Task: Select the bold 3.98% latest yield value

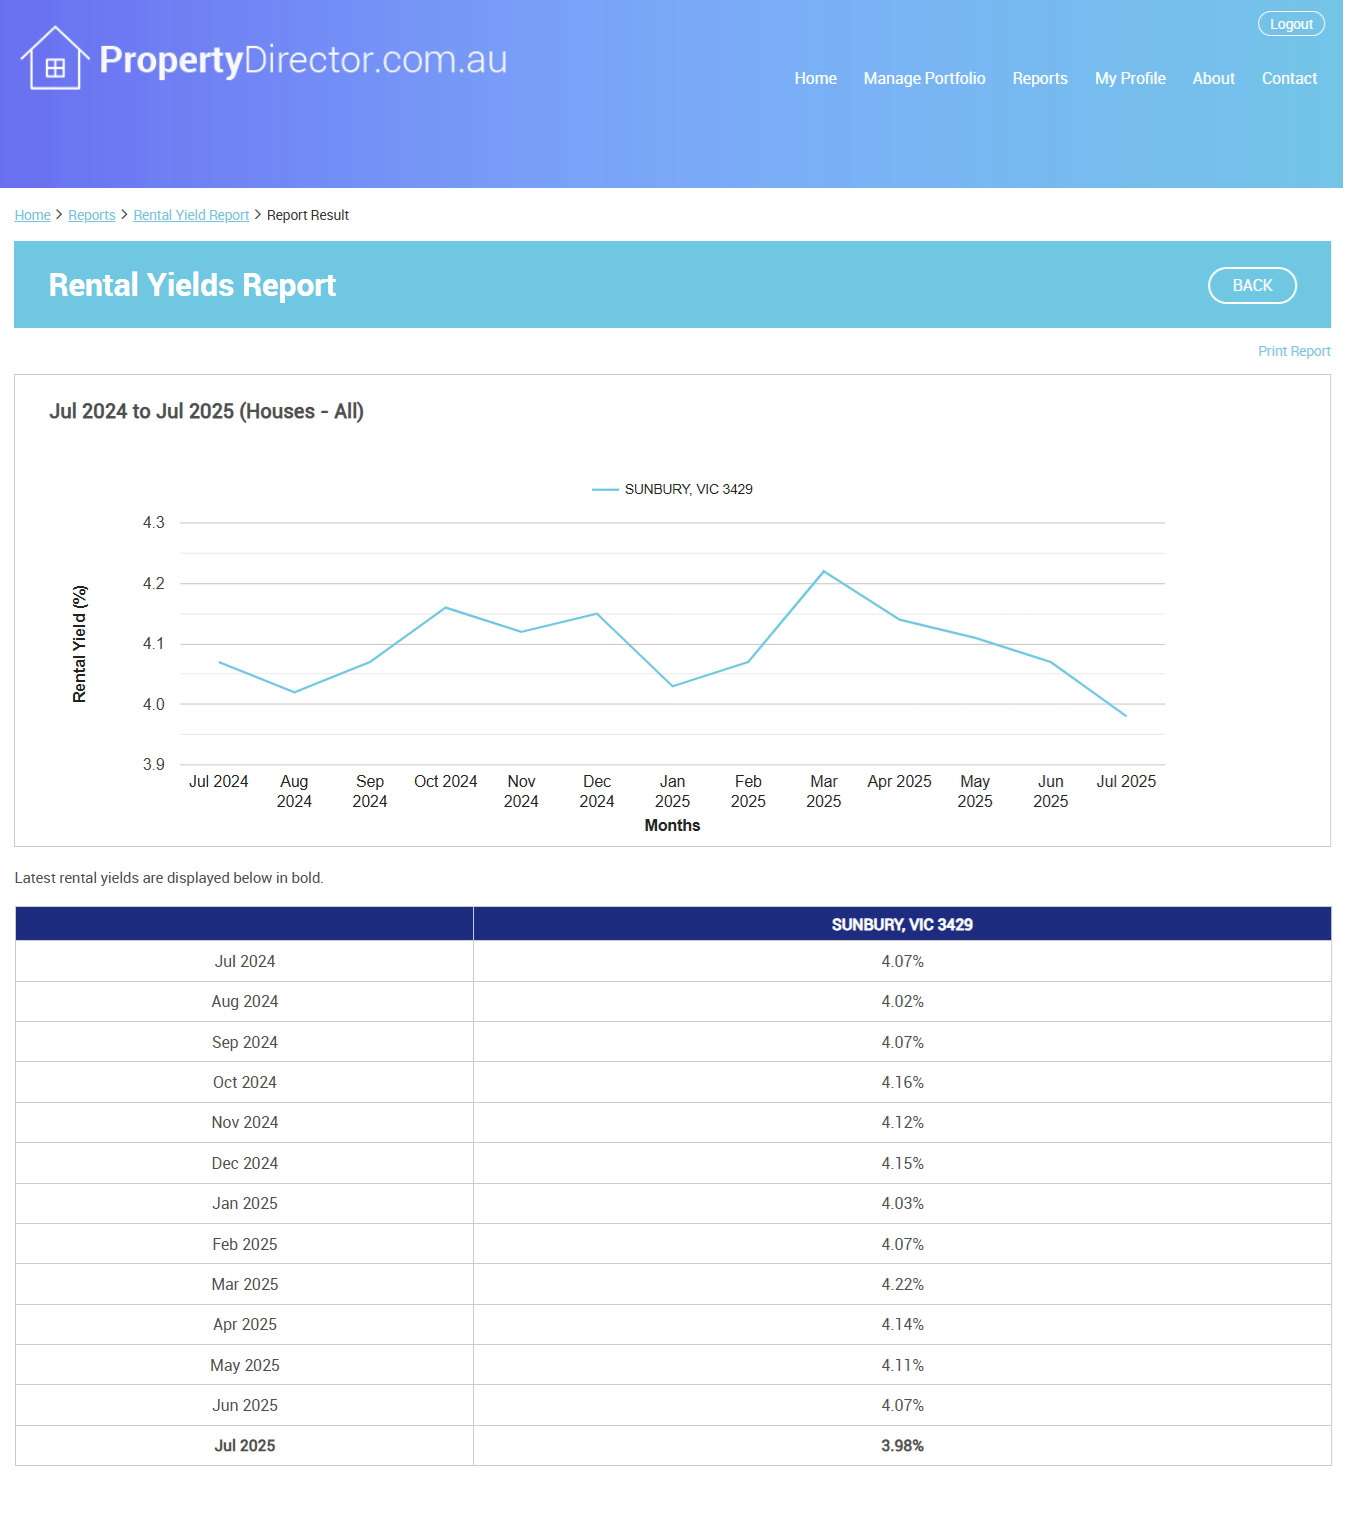Action: tap(902, 1445)
